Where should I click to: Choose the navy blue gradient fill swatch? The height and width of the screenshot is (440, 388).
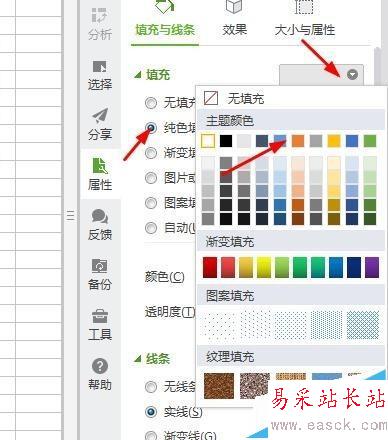click(x=354, y=267)
